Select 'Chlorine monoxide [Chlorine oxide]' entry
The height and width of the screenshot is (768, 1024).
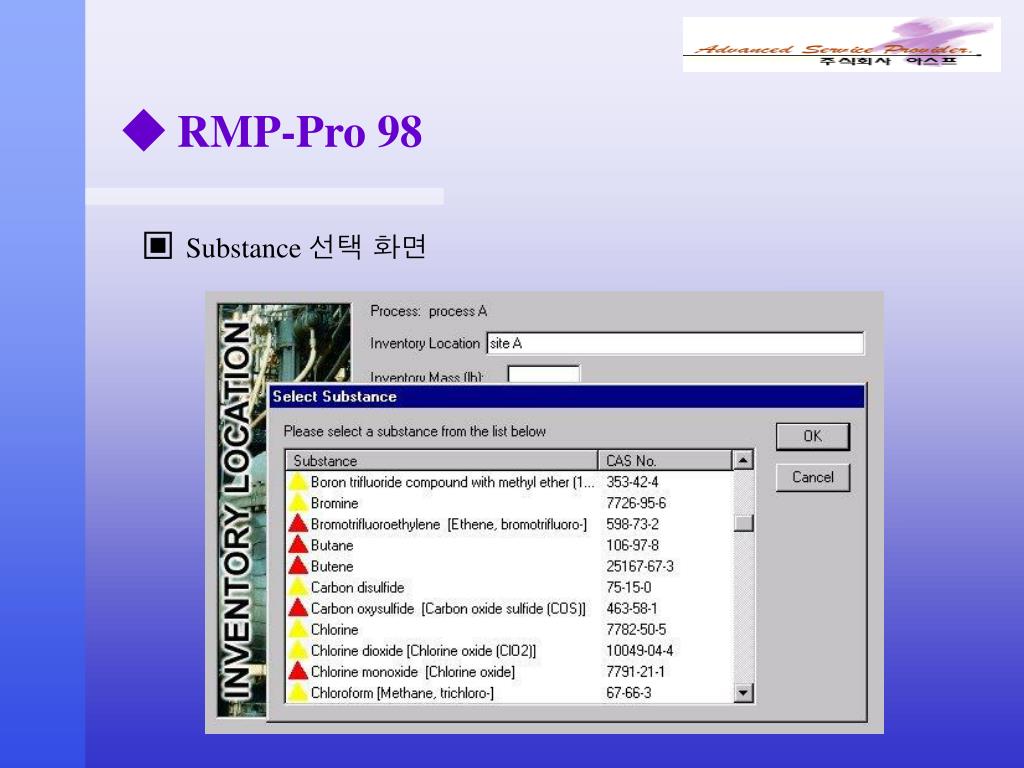413,671
